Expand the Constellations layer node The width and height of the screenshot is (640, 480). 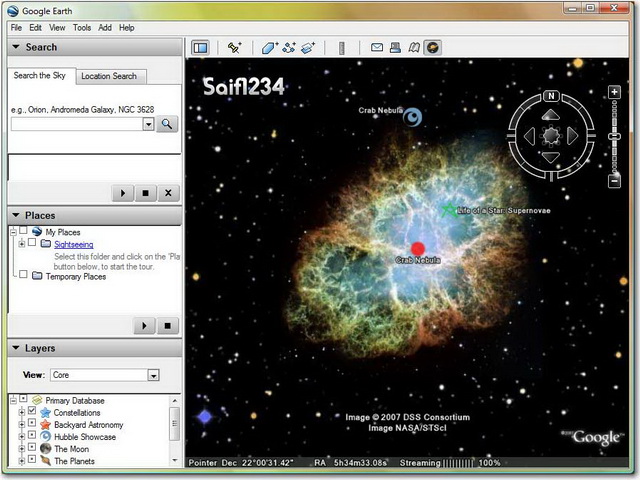point(22,412)
